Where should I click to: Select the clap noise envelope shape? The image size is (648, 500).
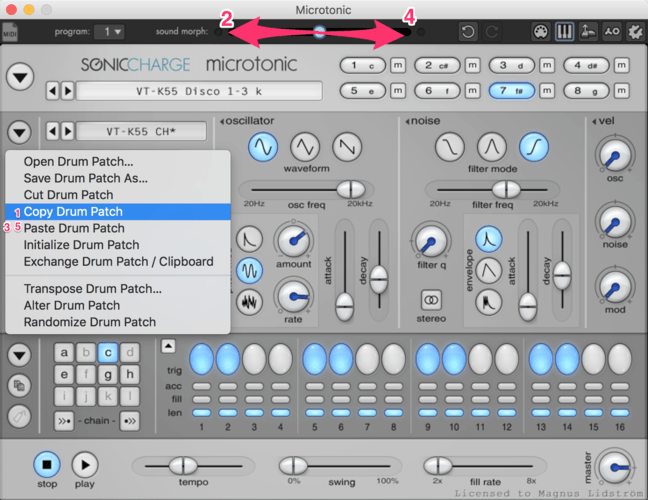click(x=488, y=302)
